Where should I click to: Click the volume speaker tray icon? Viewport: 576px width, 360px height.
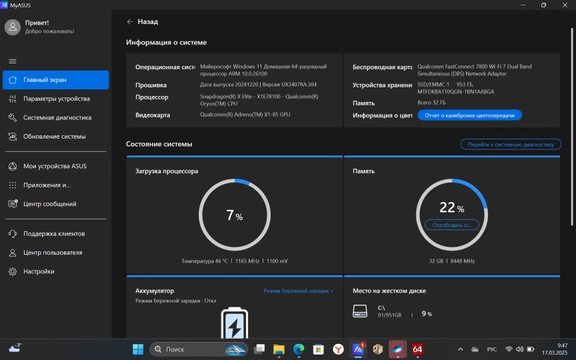coord(520,349)
